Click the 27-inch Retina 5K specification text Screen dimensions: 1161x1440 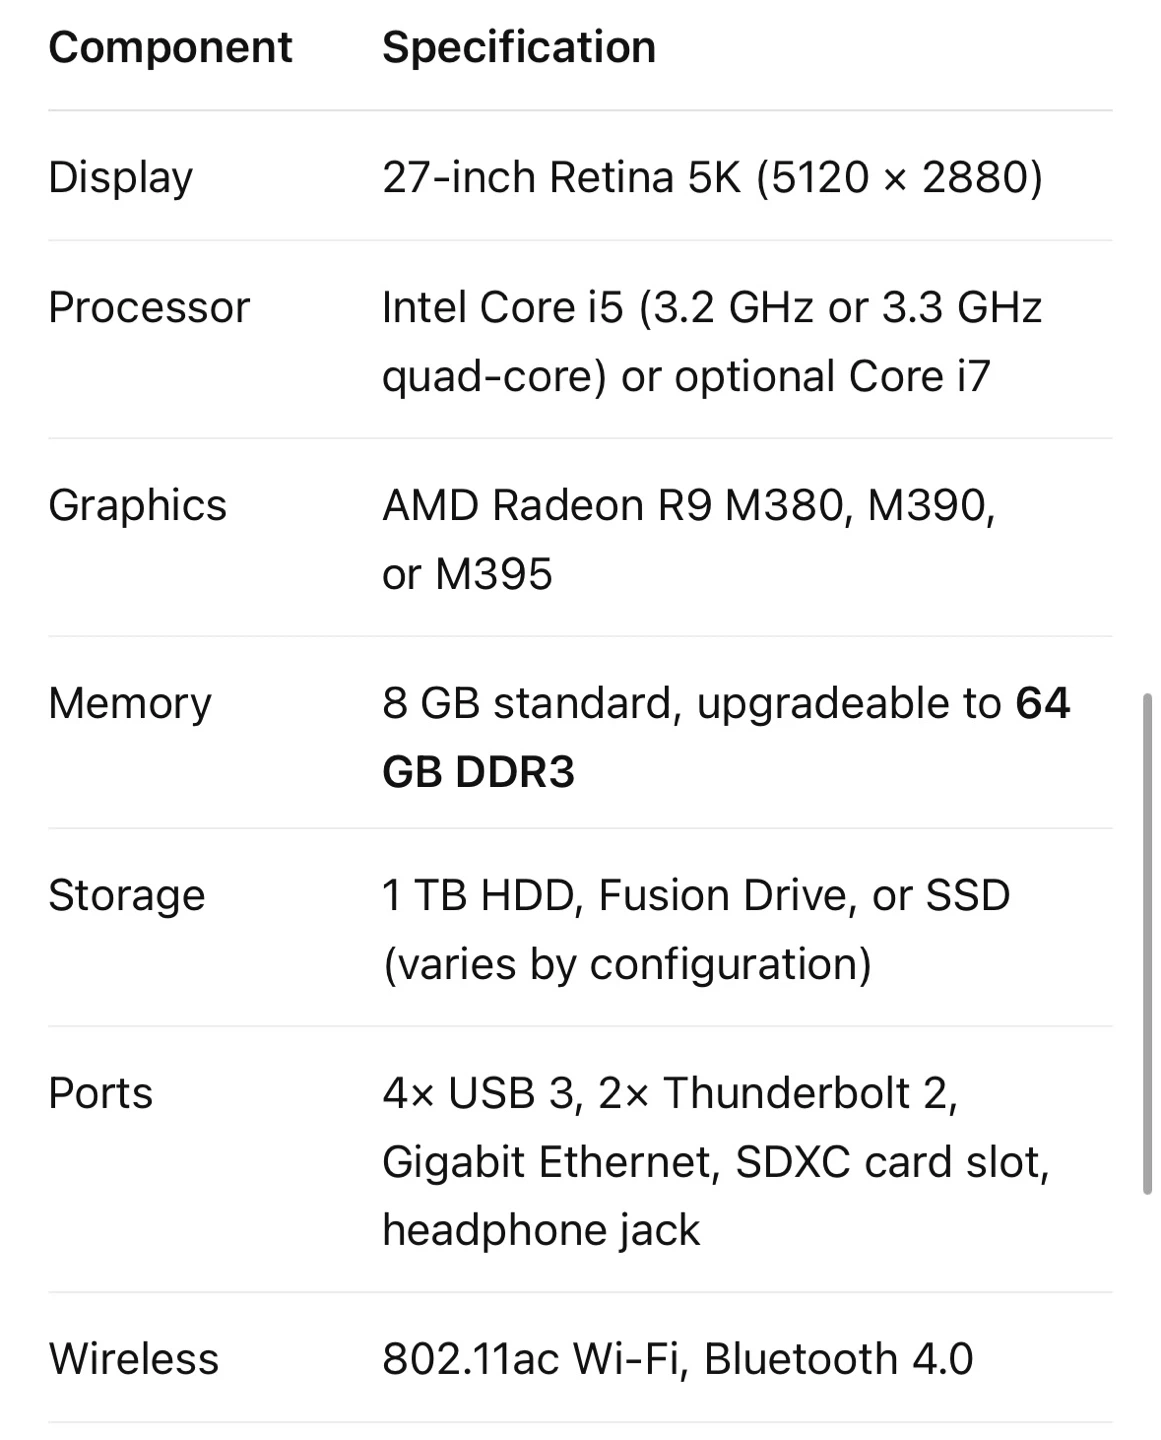pos(712,177)
